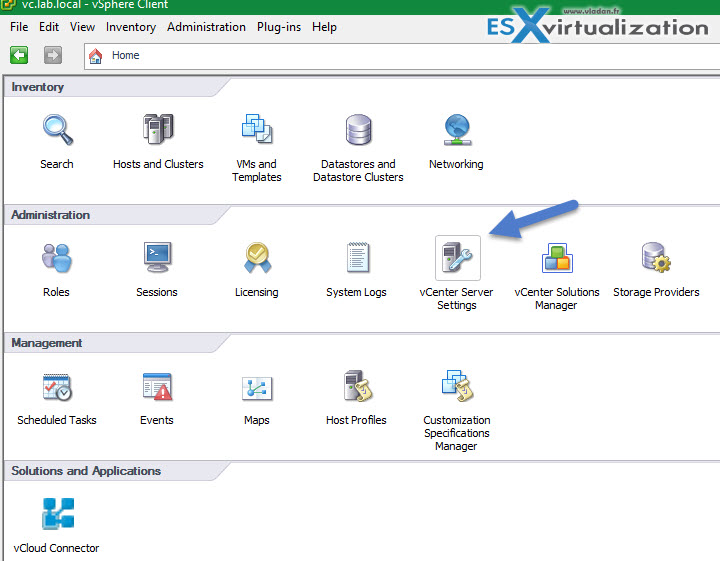Click the Home house icon

(96, 56)
